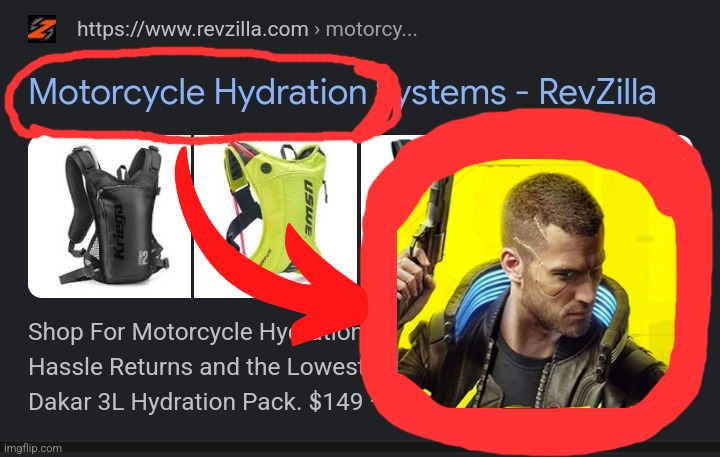720x457 pixels.
Task: Click the number 2 label on Kriega pack
Action: 144,258
